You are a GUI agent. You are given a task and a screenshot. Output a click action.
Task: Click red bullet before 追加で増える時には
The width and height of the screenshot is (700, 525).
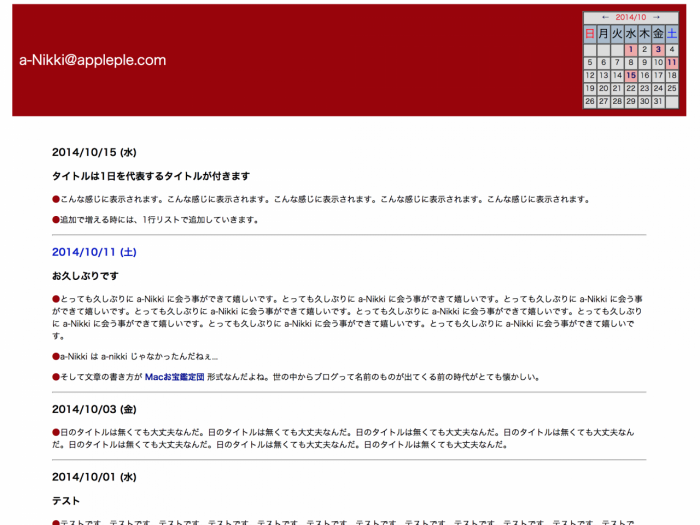tap(56, 220)
